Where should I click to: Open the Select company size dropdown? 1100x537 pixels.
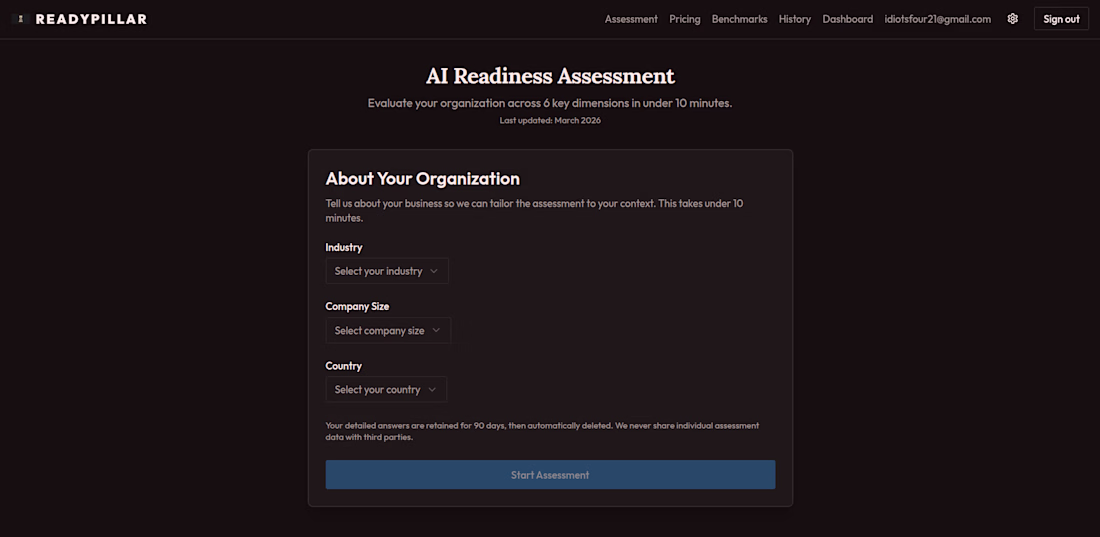pyautogui.click(x=388, y=330)
